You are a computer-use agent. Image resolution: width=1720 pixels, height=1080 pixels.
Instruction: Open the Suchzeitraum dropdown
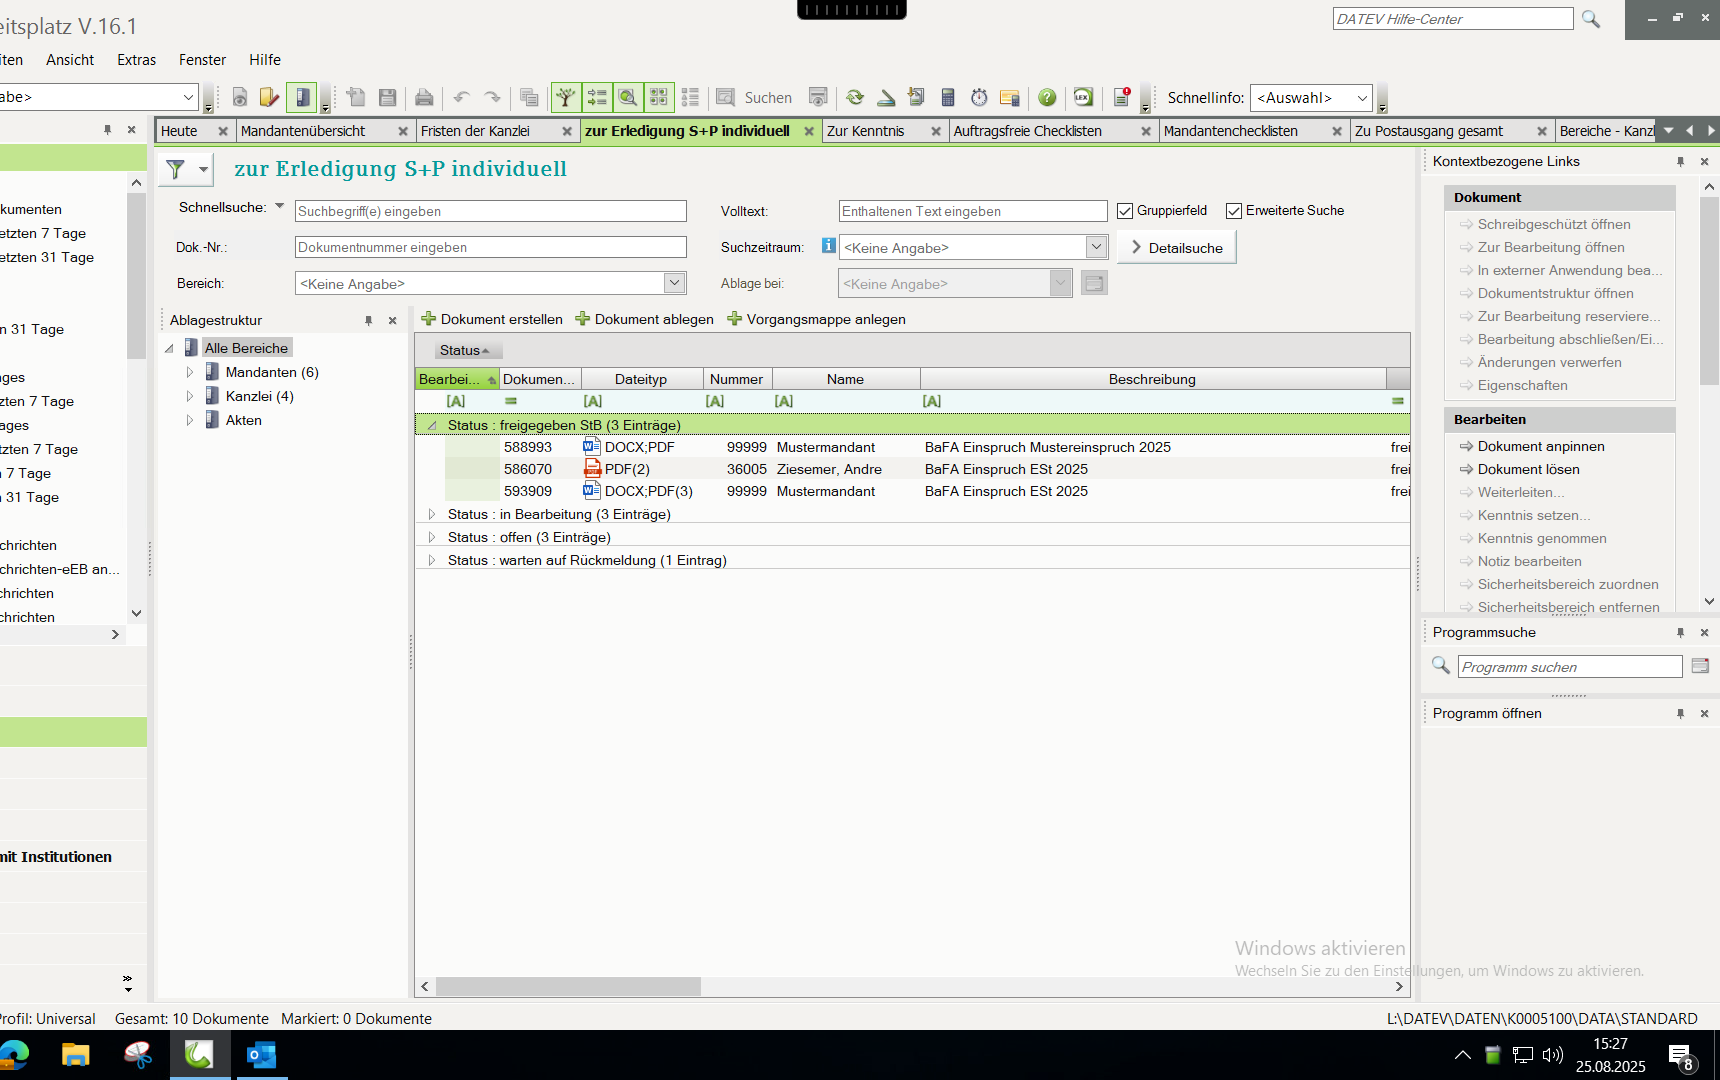pos(1096,247)
